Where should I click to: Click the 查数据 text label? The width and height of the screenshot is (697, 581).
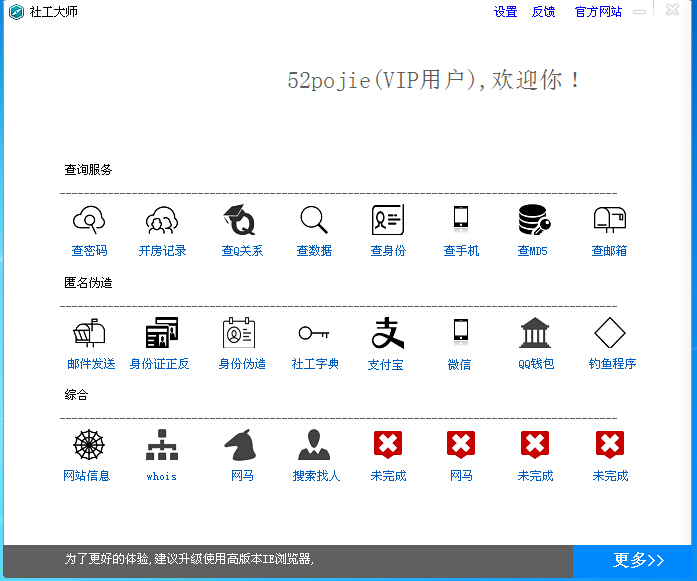point(314,251)
